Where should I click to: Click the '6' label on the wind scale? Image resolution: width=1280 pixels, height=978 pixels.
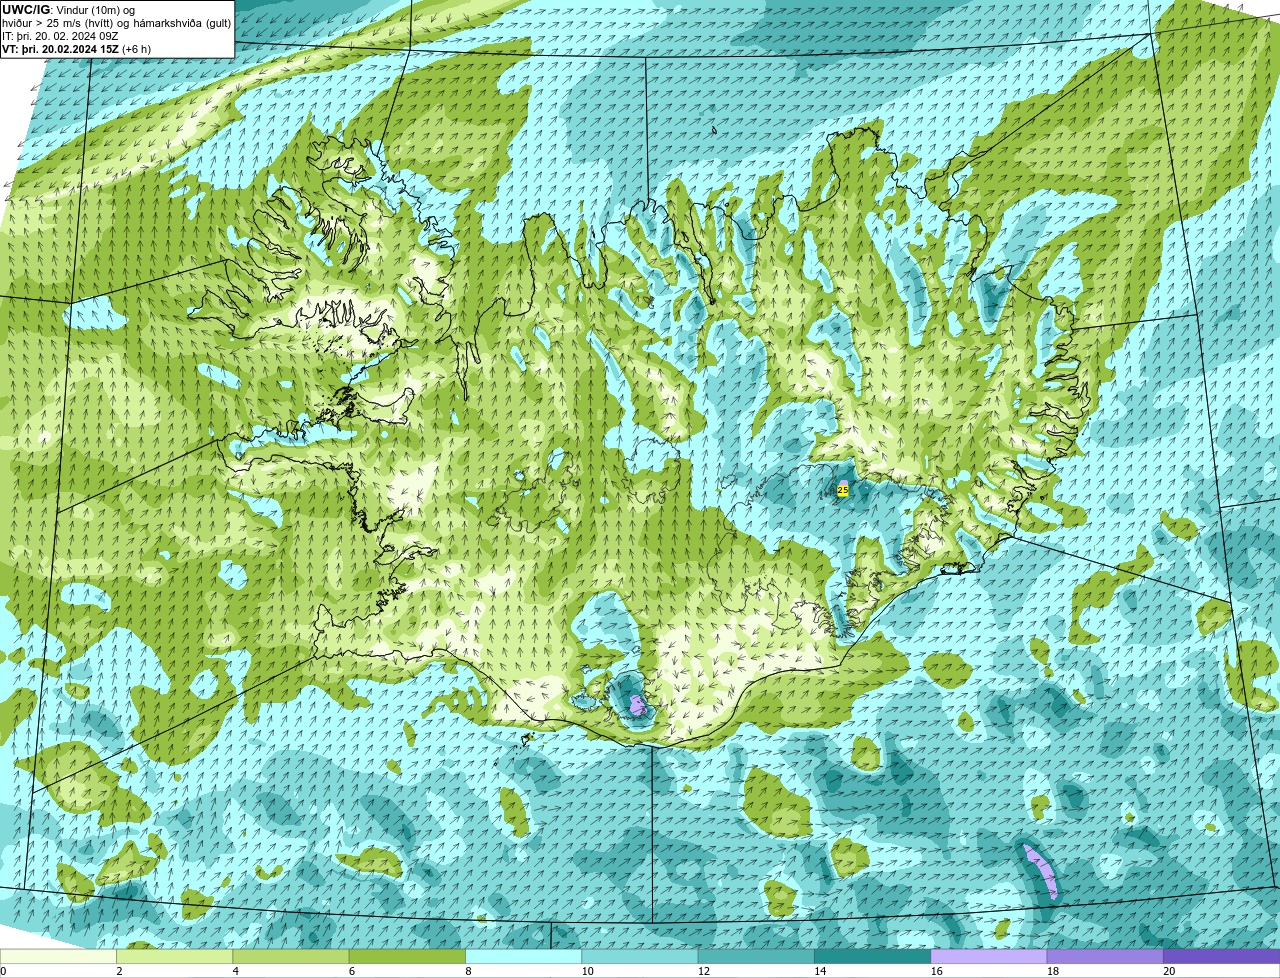[x=352, y=971]
